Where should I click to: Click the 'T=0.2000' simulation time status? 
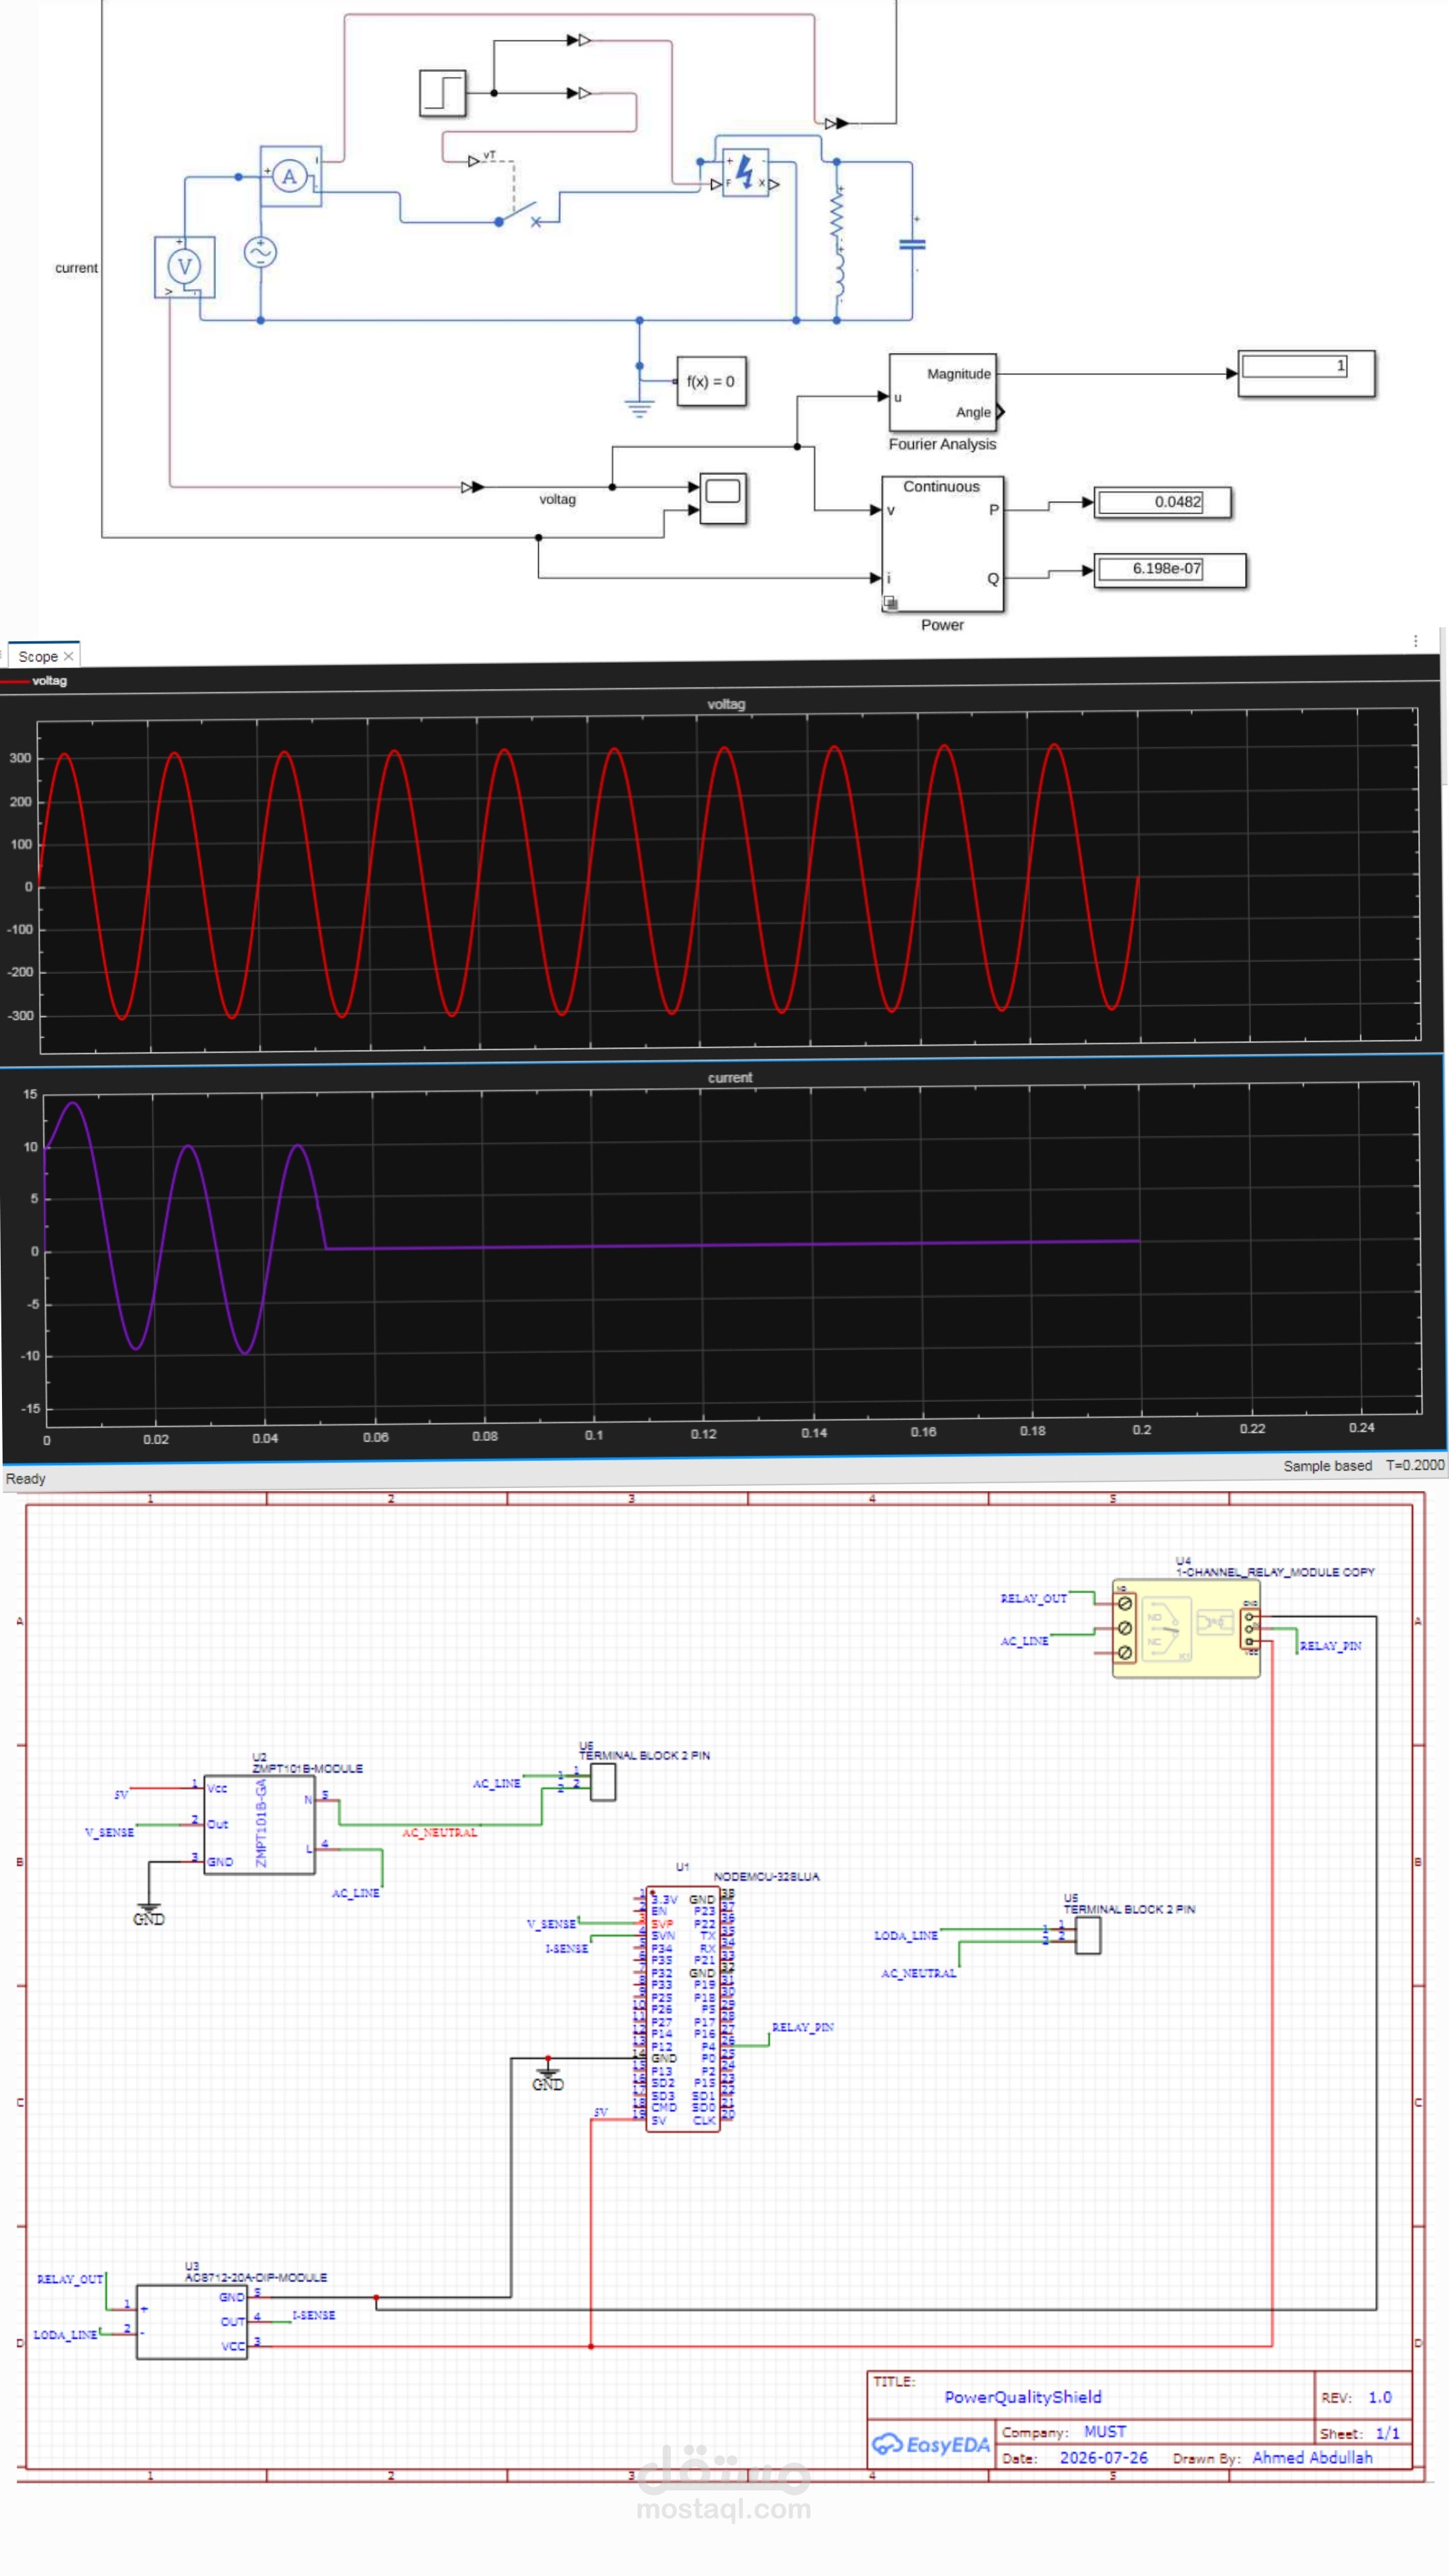[1414, 1464]
